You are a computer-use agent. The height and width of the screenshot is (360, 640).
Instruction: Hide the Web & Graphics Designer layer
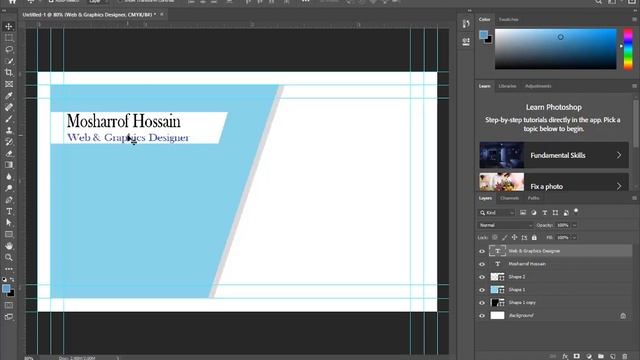(x=482, y=251)
